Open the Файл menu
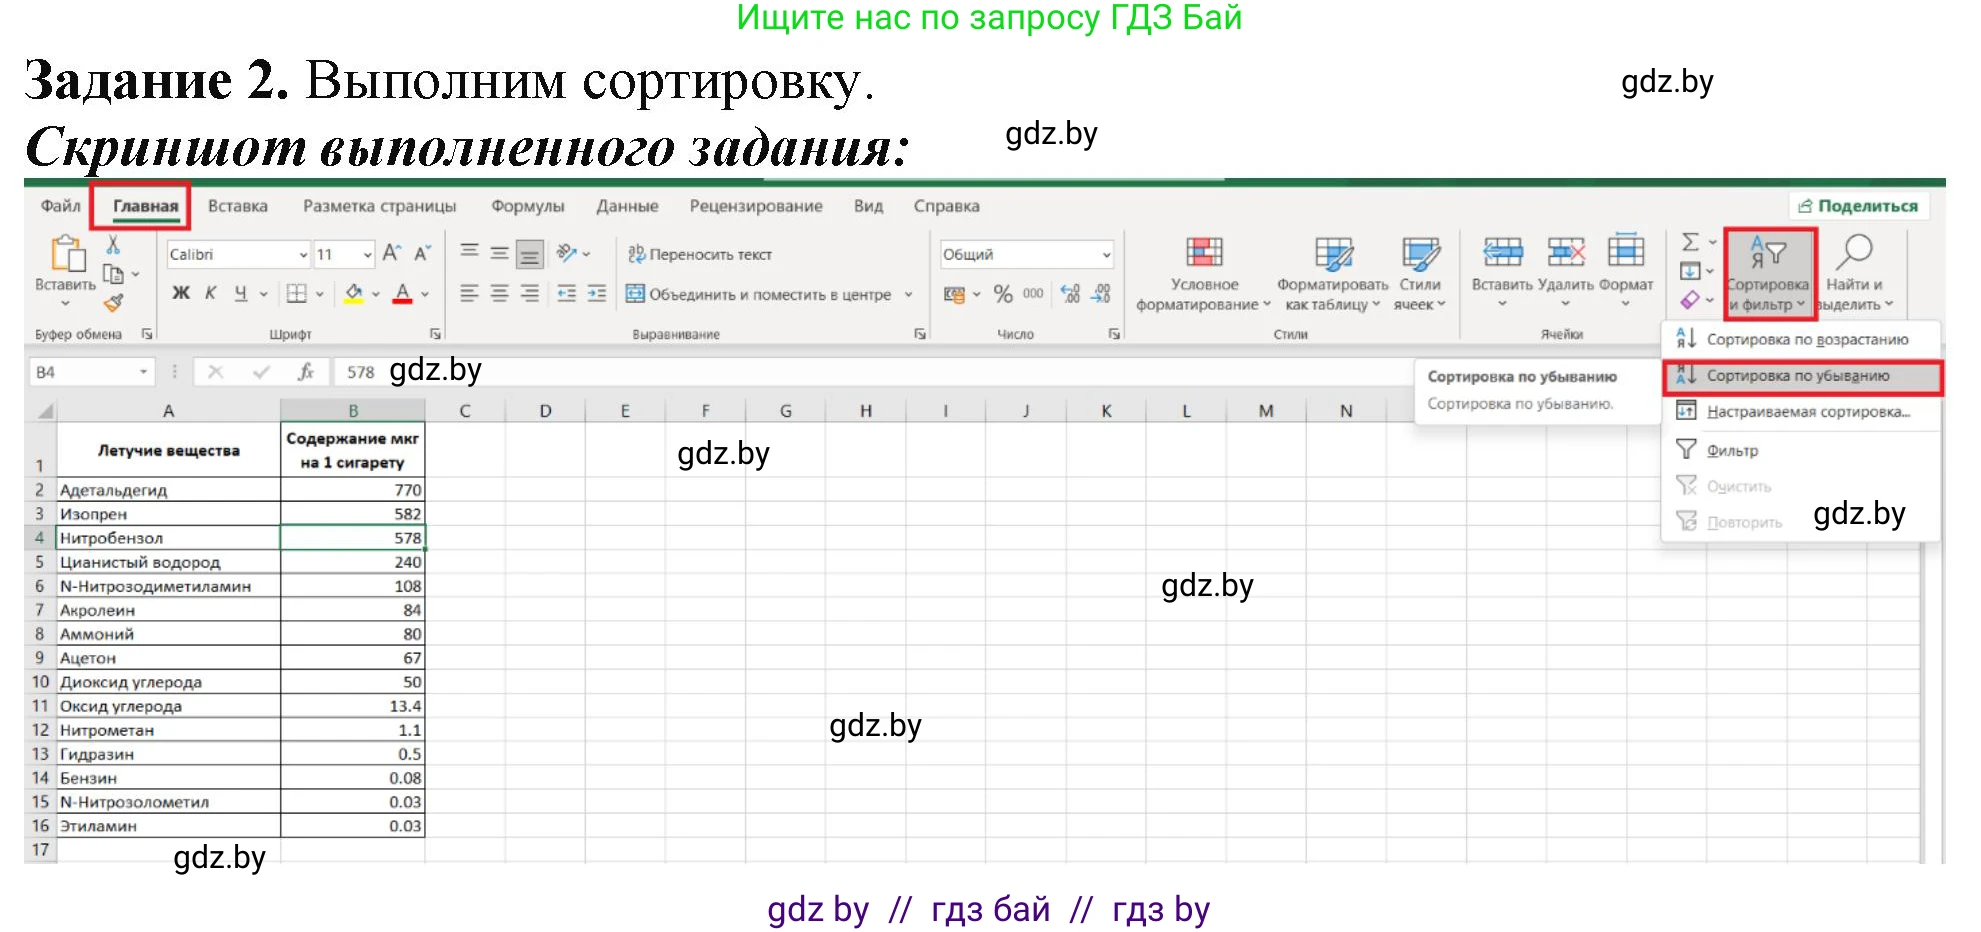This screenshot has height=932, width=1981. [59, 206]
